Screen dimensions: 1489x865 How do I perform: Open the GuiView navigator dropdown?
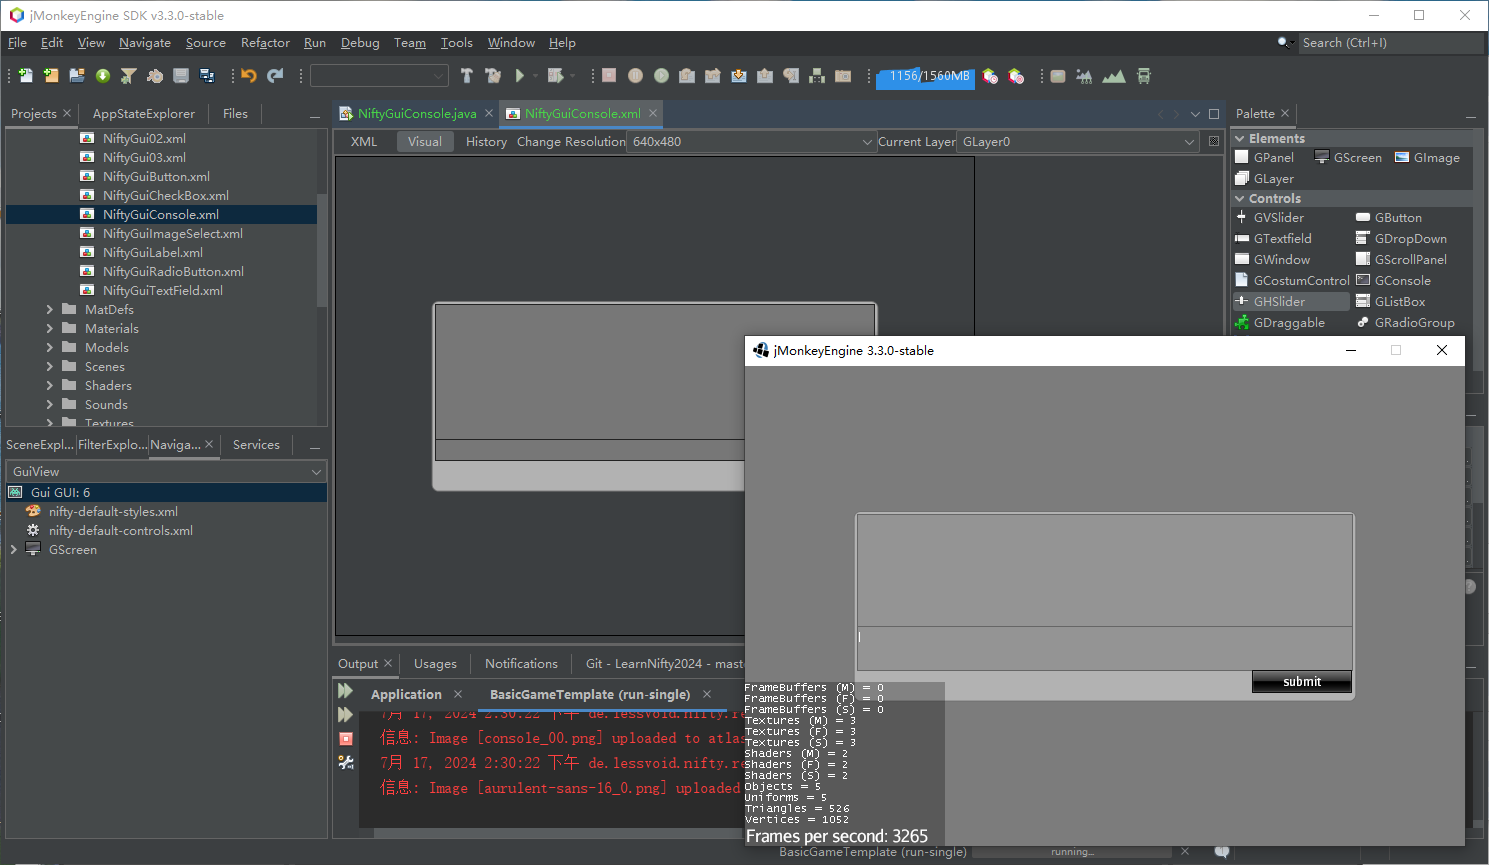point(167,472)
